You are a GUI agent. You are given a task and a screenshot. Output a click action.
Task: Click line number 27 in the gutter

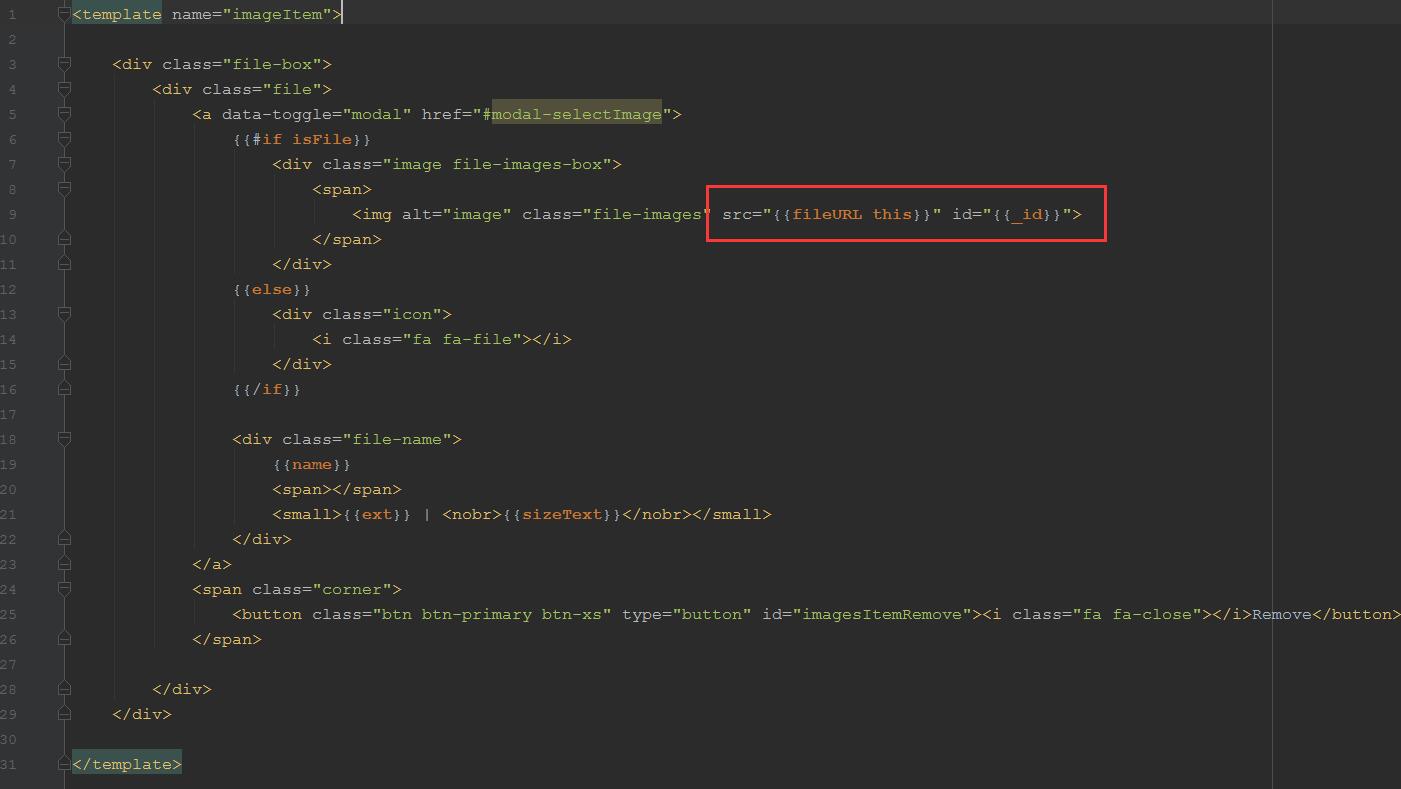[9, 664]
